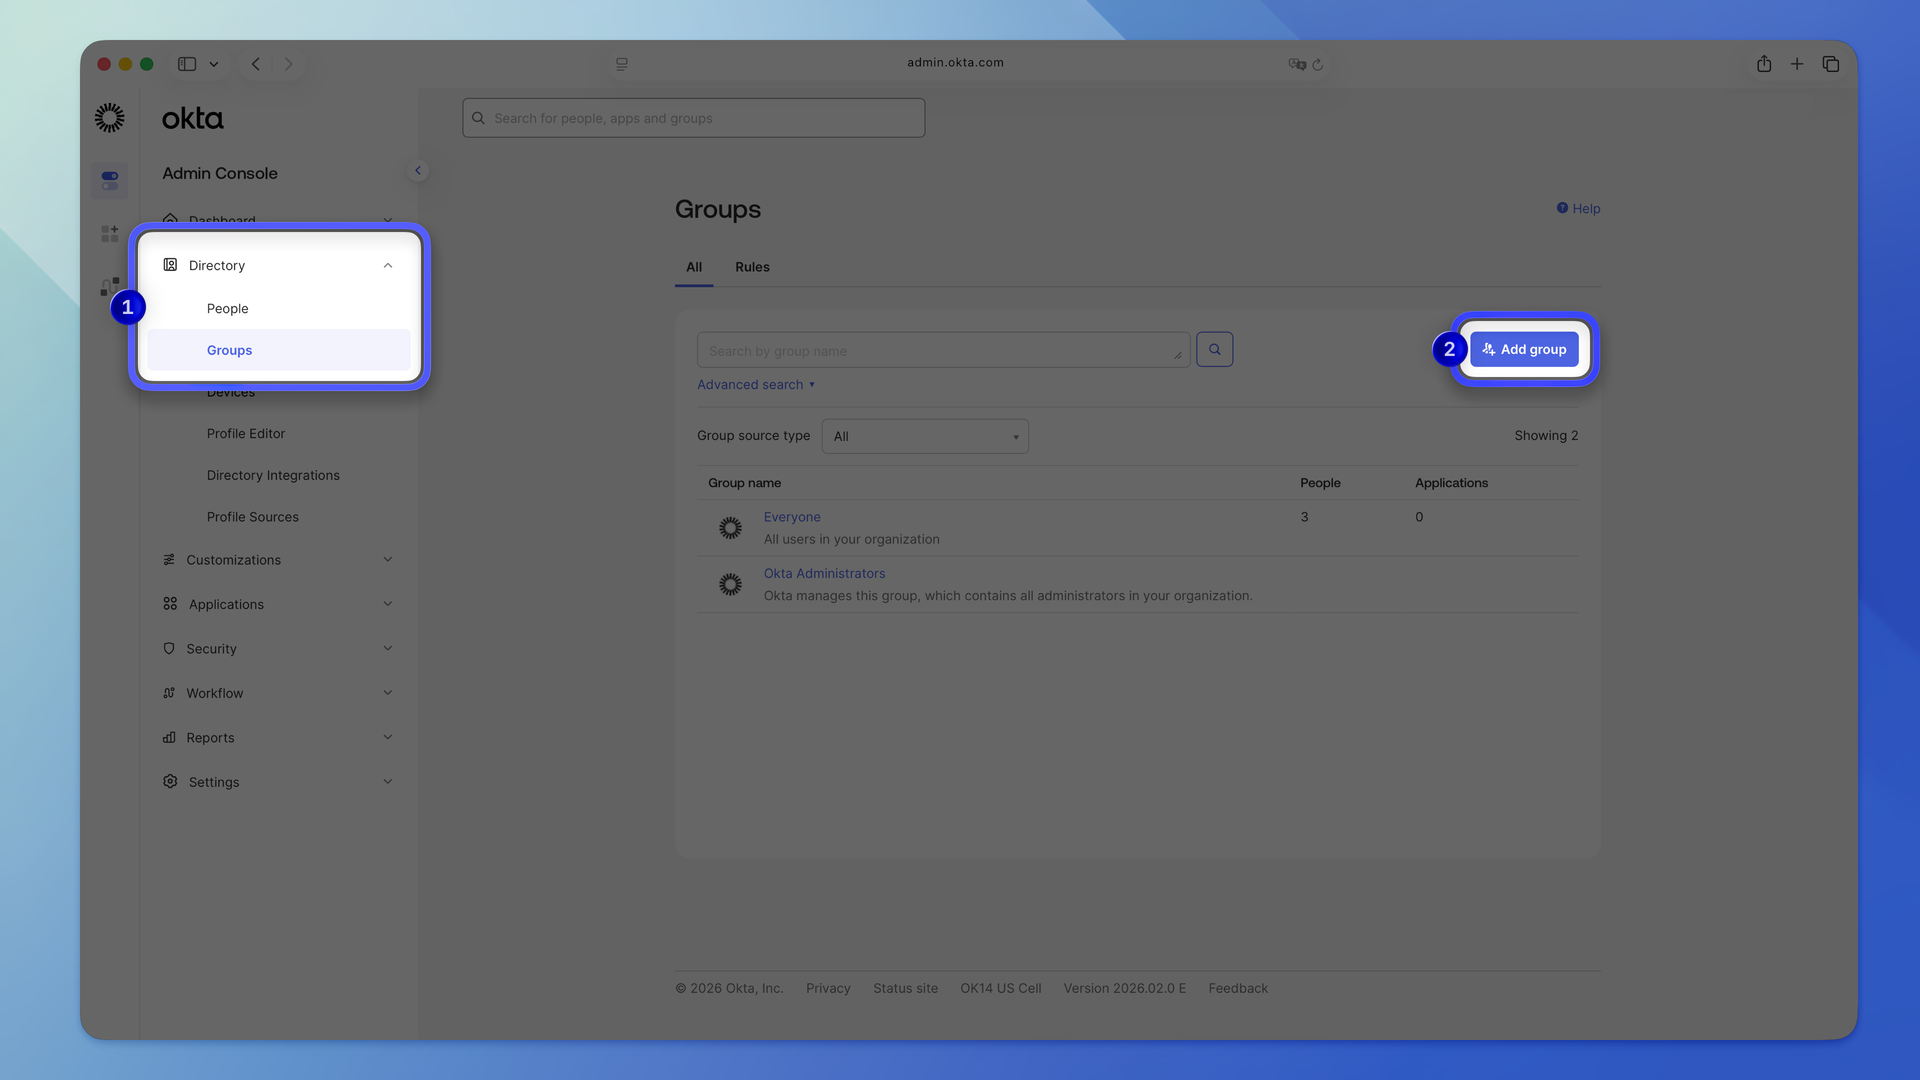The height and width of the screenshot is (1080, 1920).
Task: Go forward with Safari's forward arrow
Action: pos(289,64)
